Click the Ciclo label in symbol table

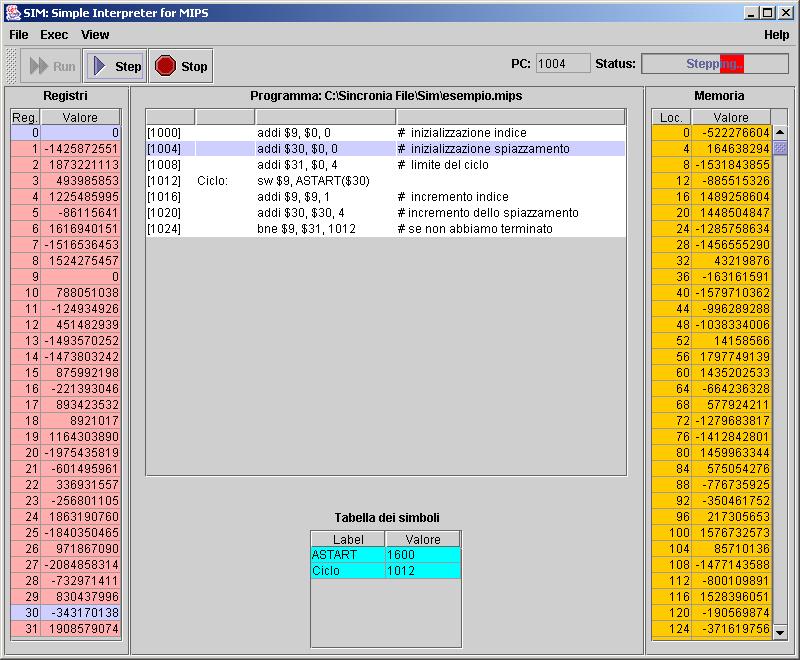click(x=326, y=570)
